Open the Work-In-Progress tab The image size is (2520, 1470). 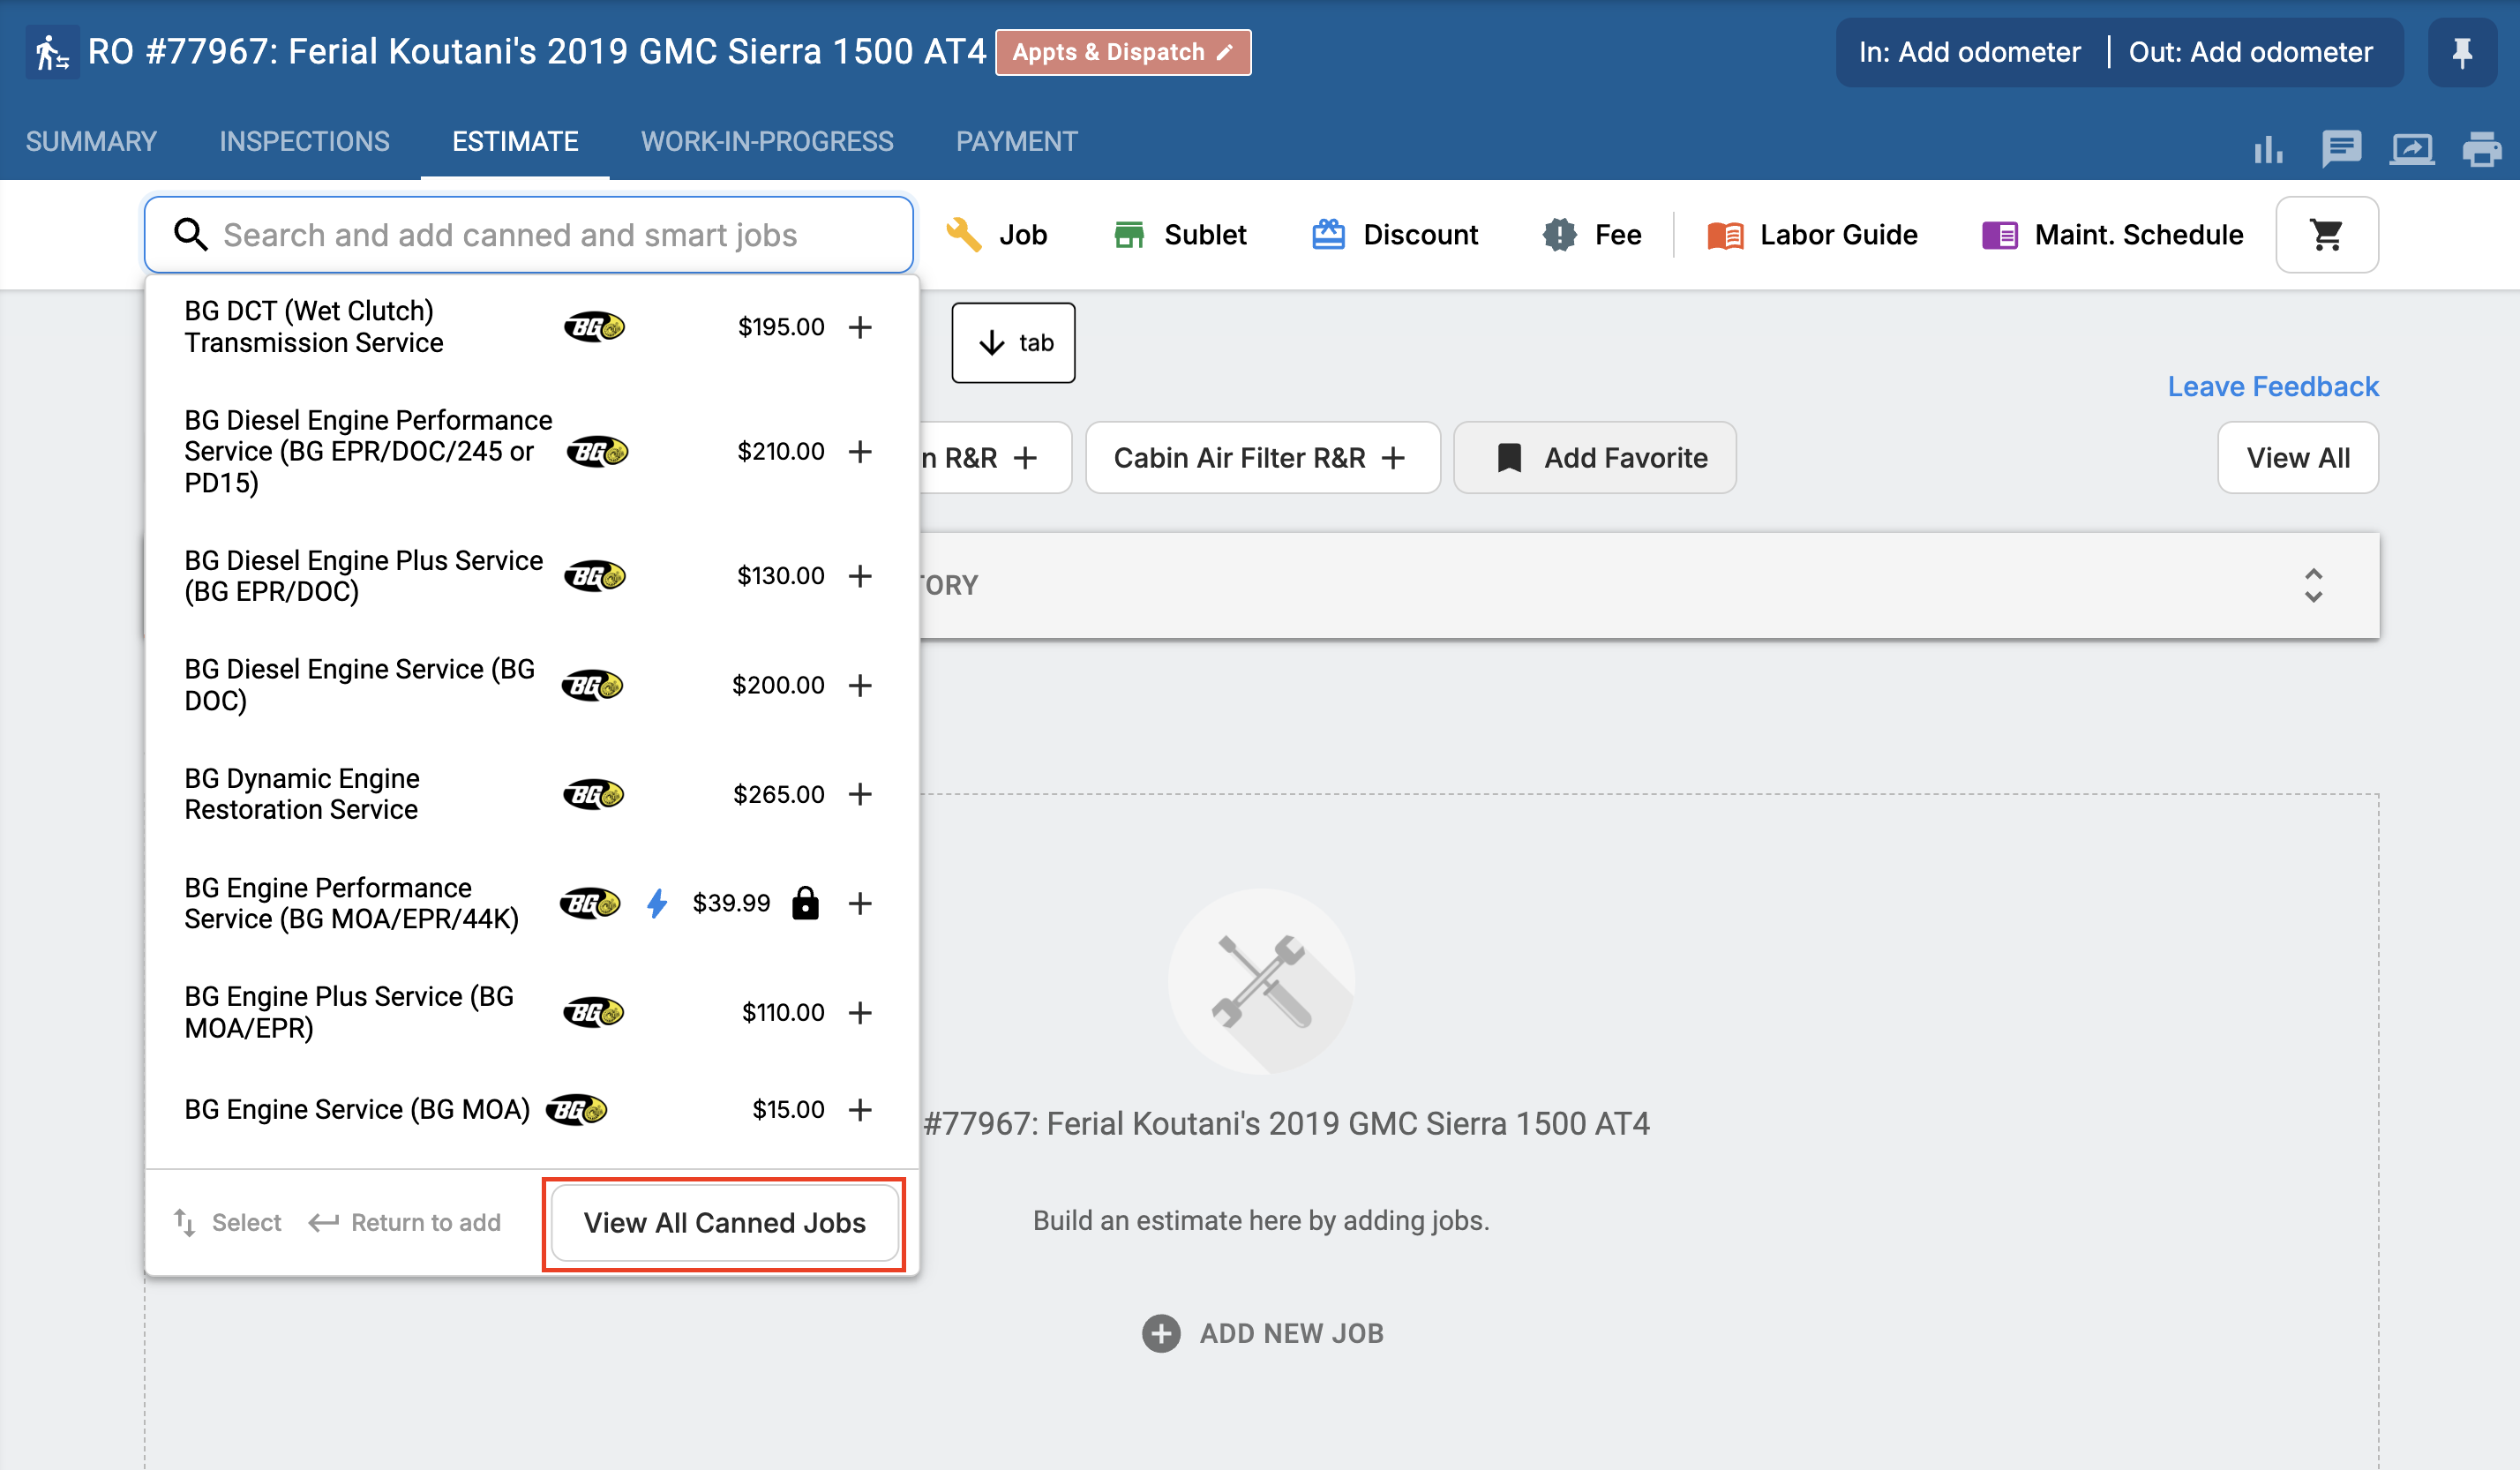point(767,141)
